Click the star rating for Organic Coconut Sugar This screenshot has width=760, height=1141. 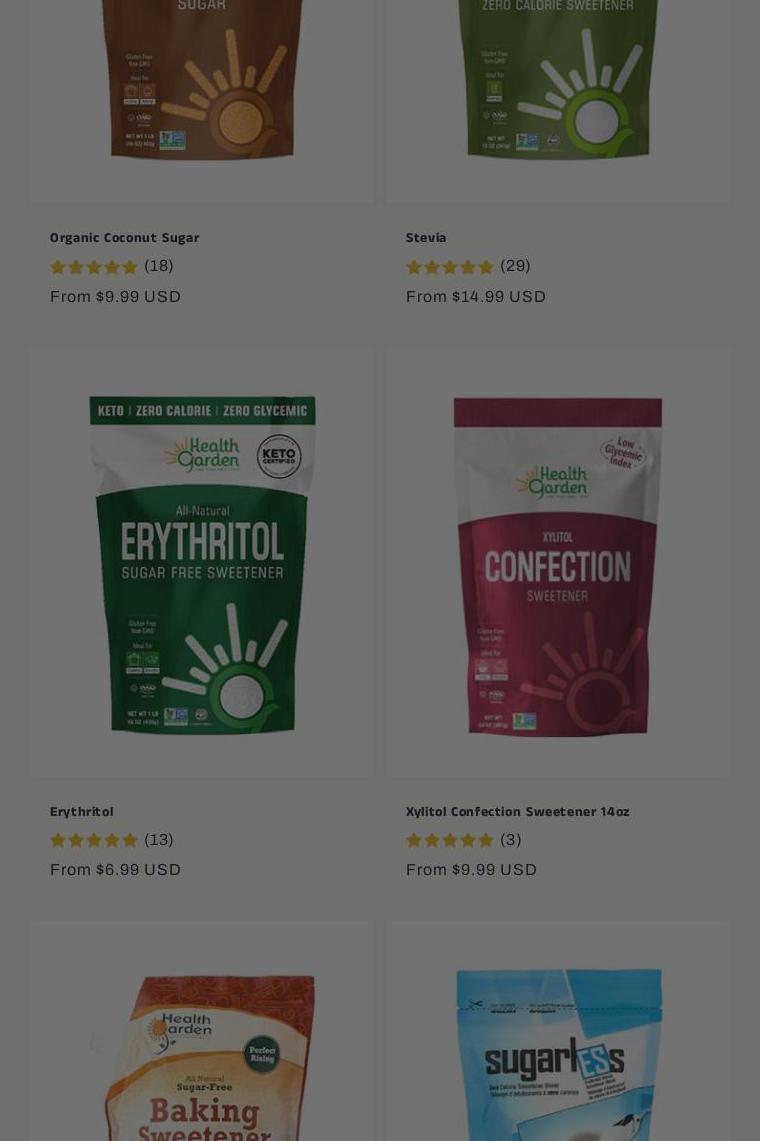[94, 266]
